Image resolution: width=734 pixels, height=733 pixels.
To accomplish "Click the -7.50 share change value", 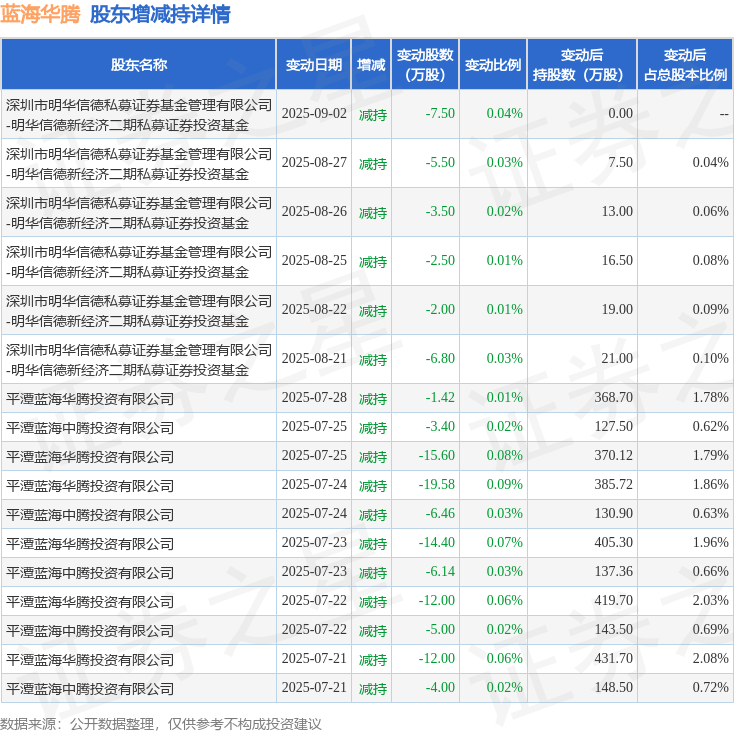I will click(440, 114).
